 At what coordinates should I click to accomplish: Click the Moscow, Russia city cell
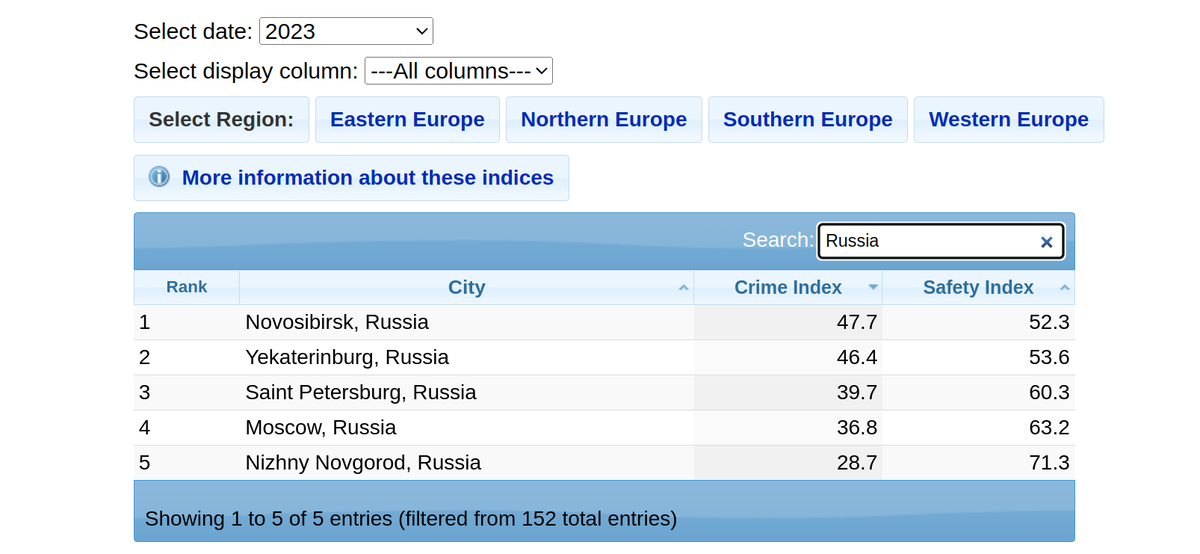pos(320,428)
